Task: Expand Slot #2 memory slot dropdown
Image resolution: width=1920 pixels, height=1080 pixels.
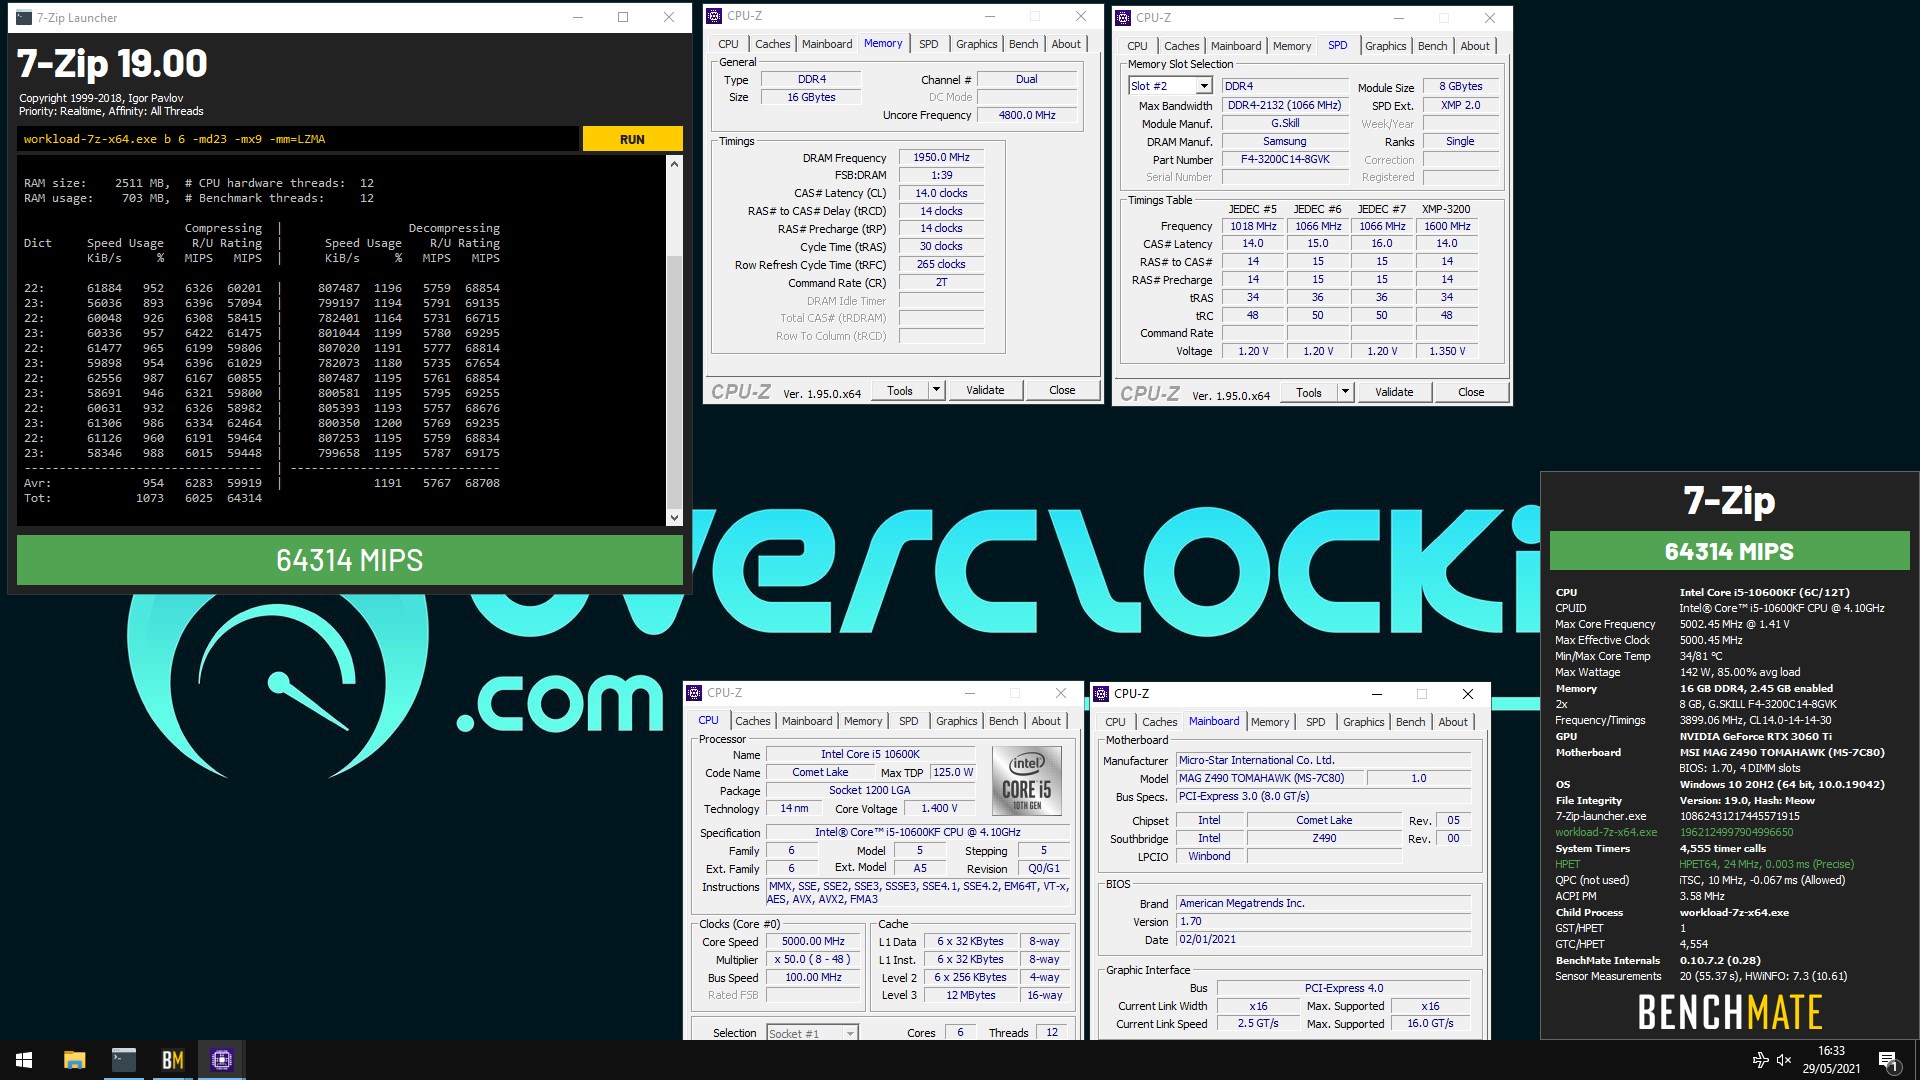Action: (x=1204, y=86)
